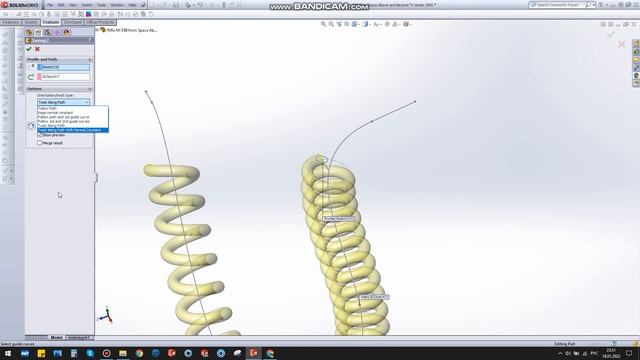Open the PropertyManager tab icon

click(x=38, y=32)
